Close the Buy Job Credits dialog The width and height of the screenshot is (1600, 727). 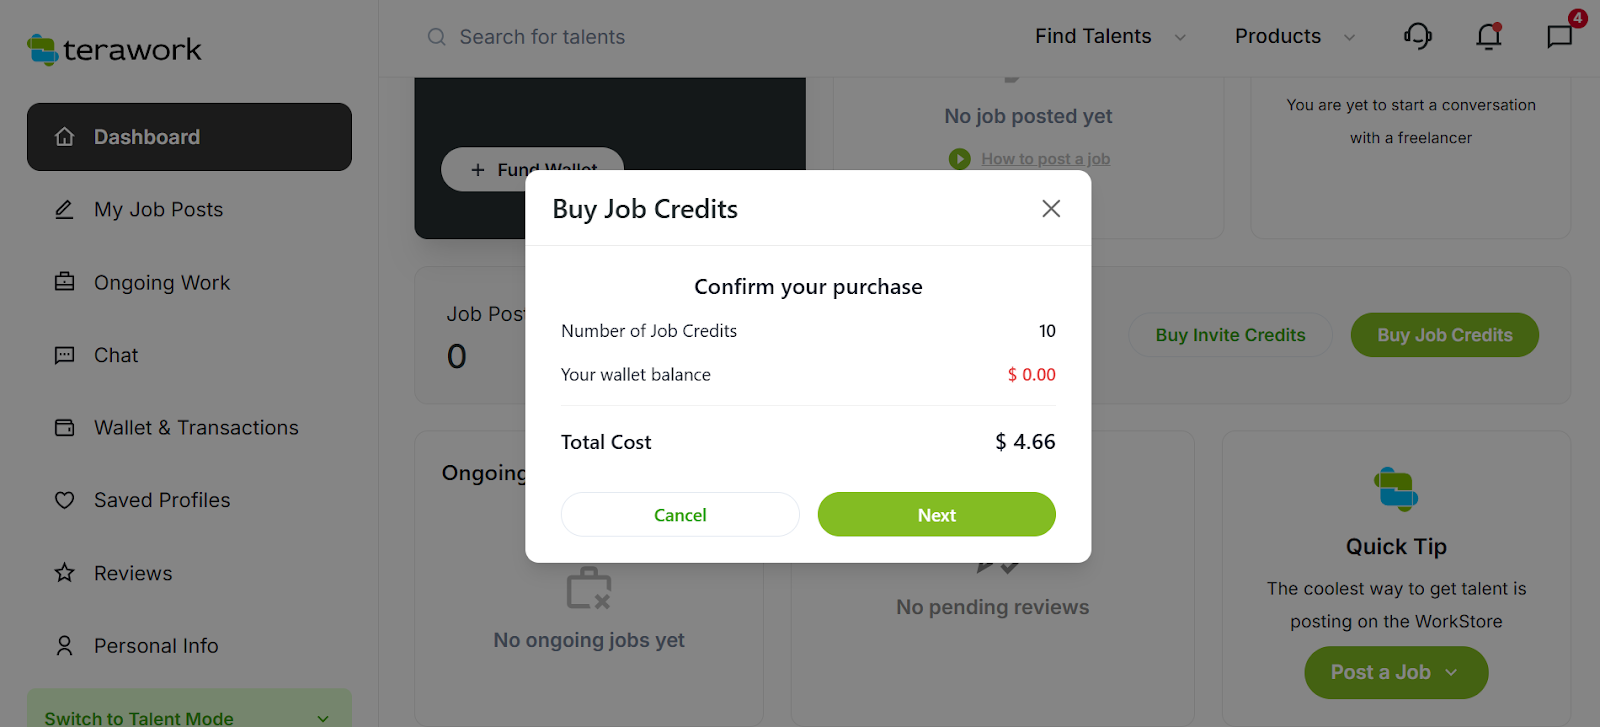(1050, 209)
